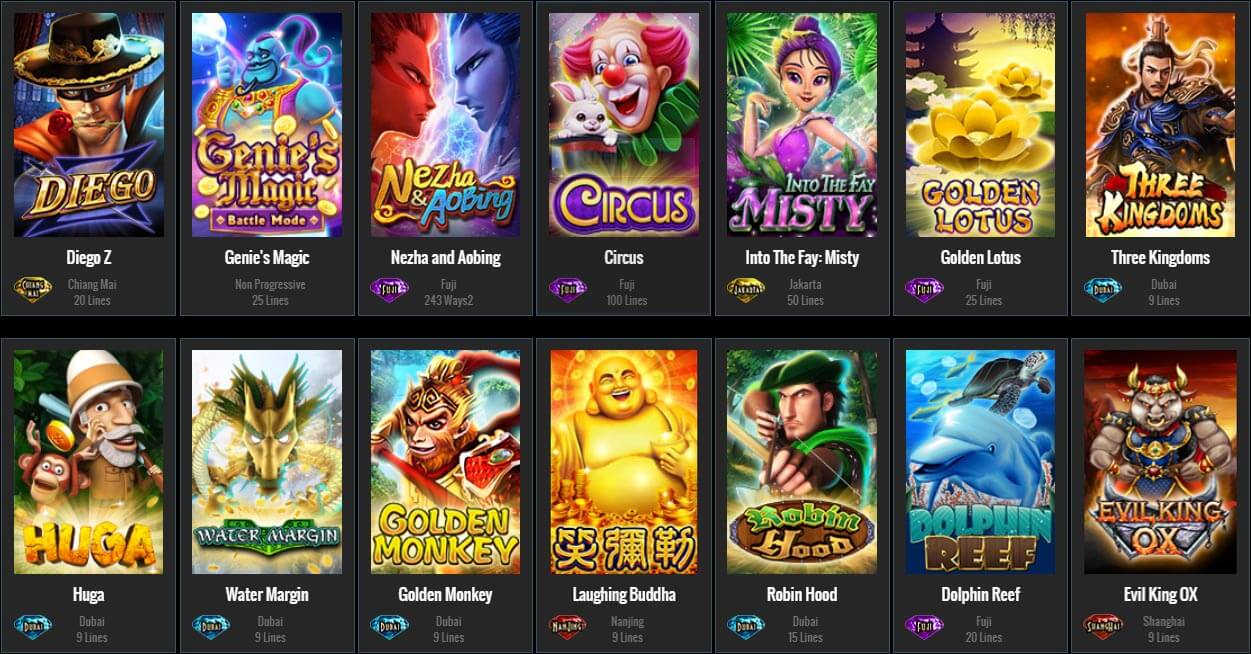Click the Laughing Buddha title text
The width and height of the screenshot is (1251, 654).
point(624,595)
